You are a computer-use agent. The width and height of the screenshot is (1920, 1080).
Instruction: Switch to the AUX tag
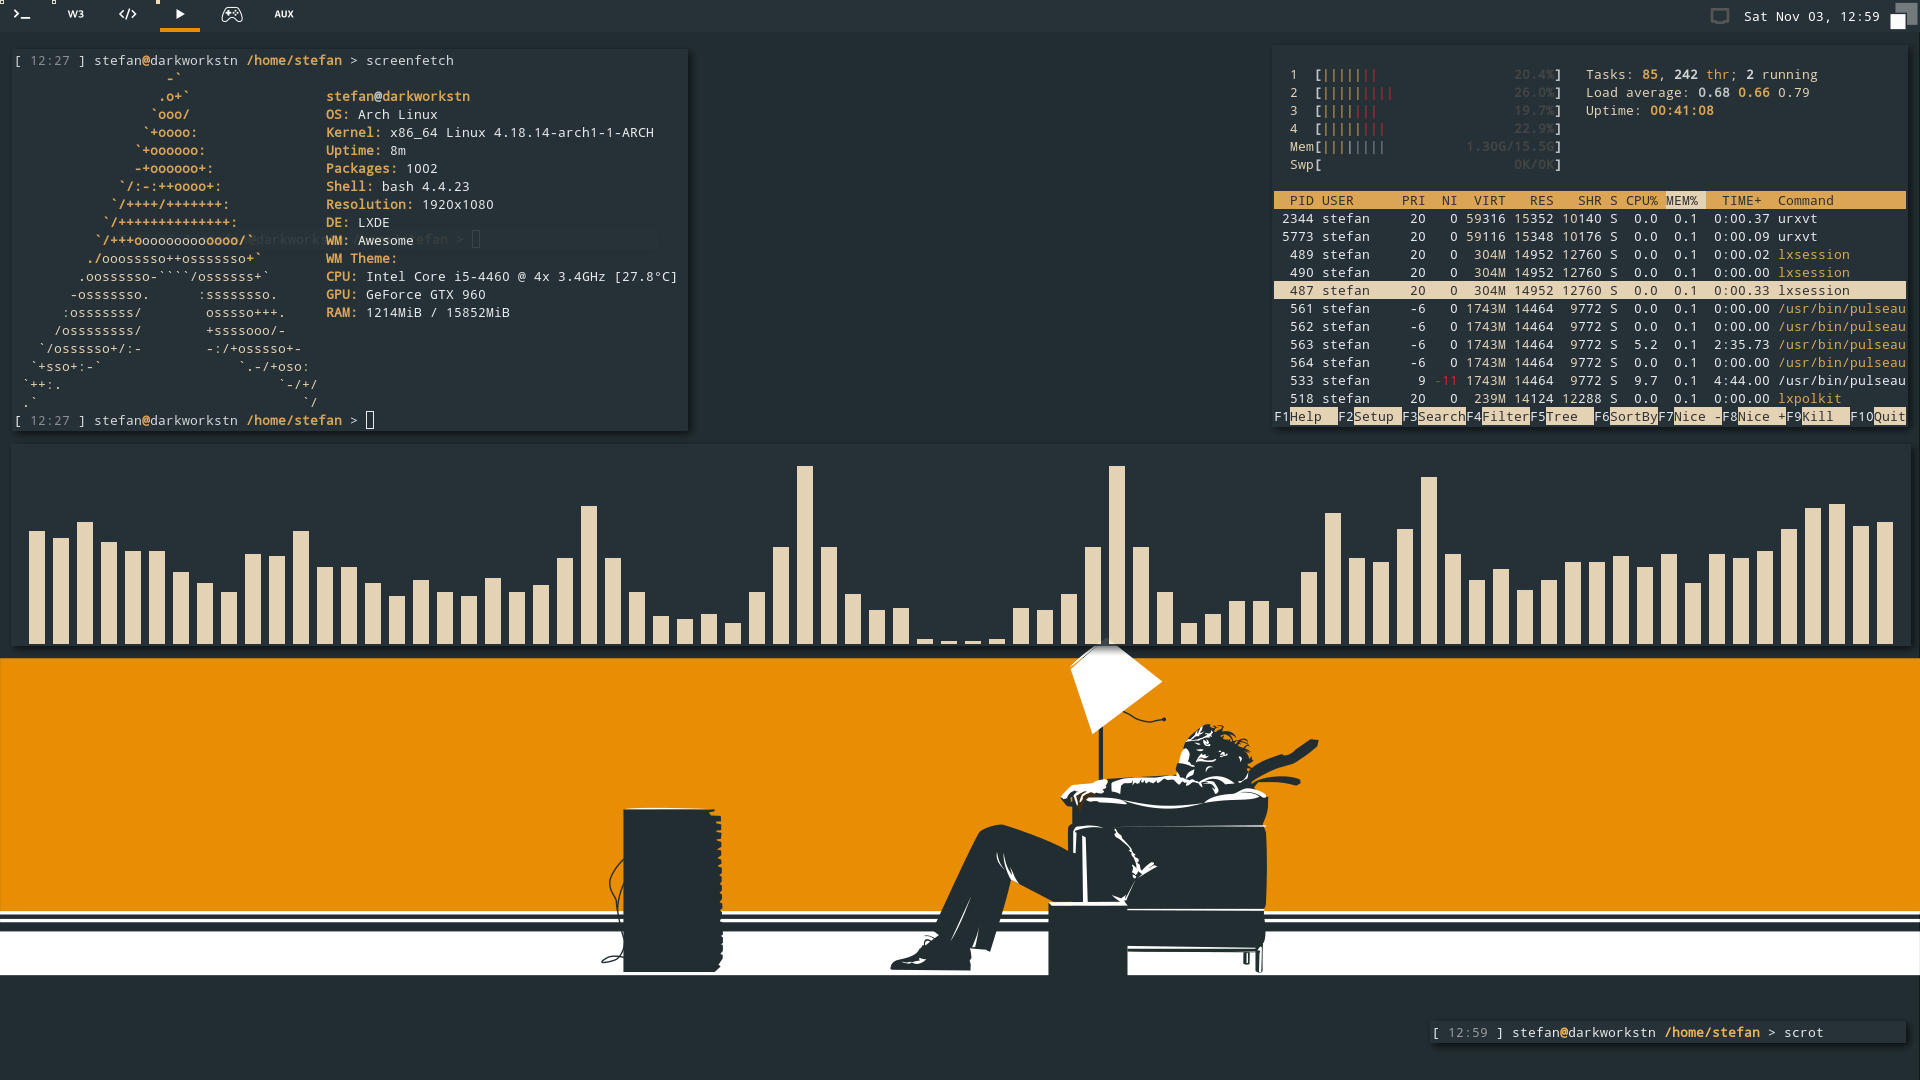tap(284, 14)
